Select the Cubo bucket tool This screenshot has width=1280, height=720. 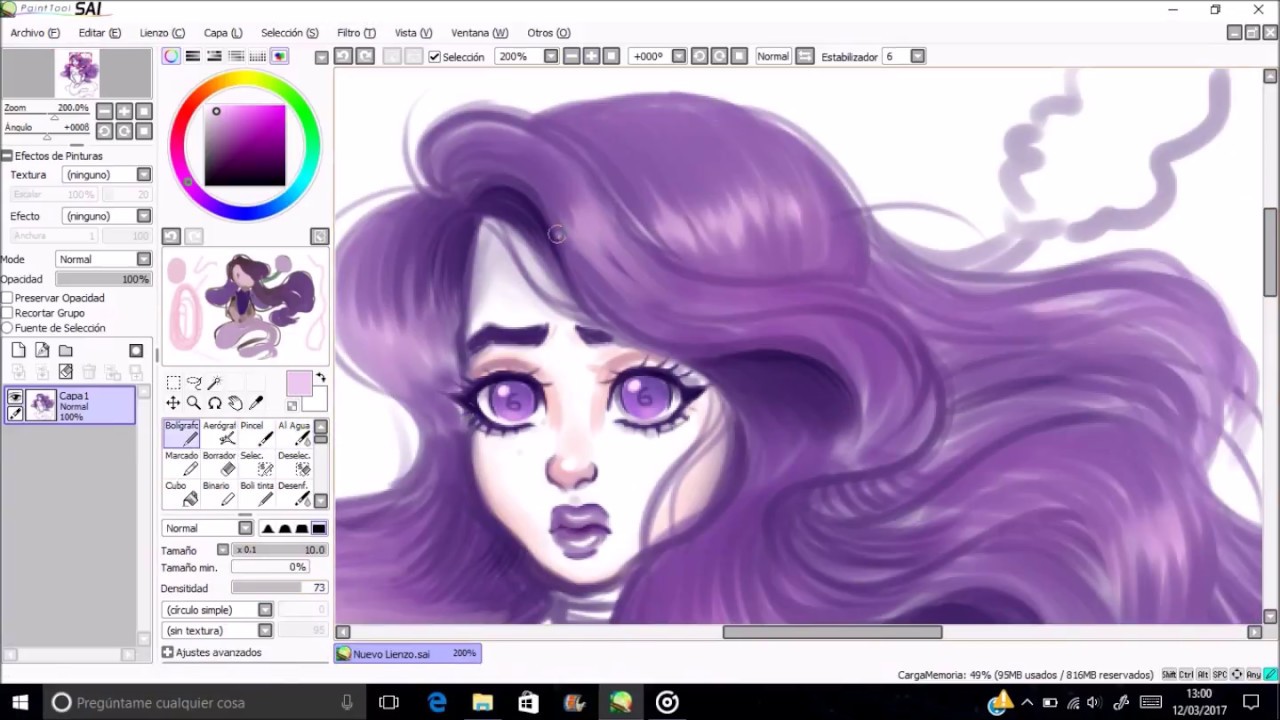point(182,493)
